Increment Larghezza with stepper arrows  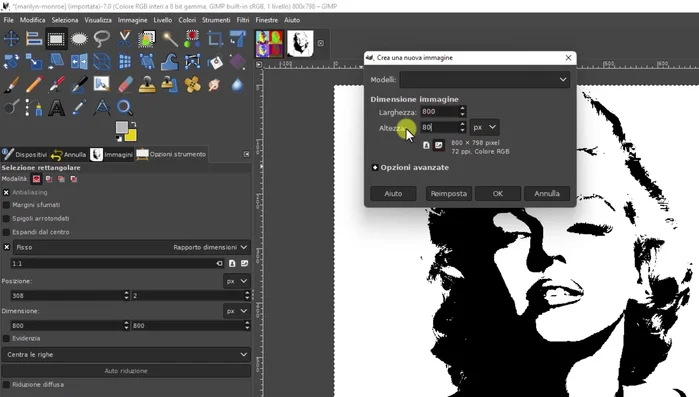pos(462,108)
